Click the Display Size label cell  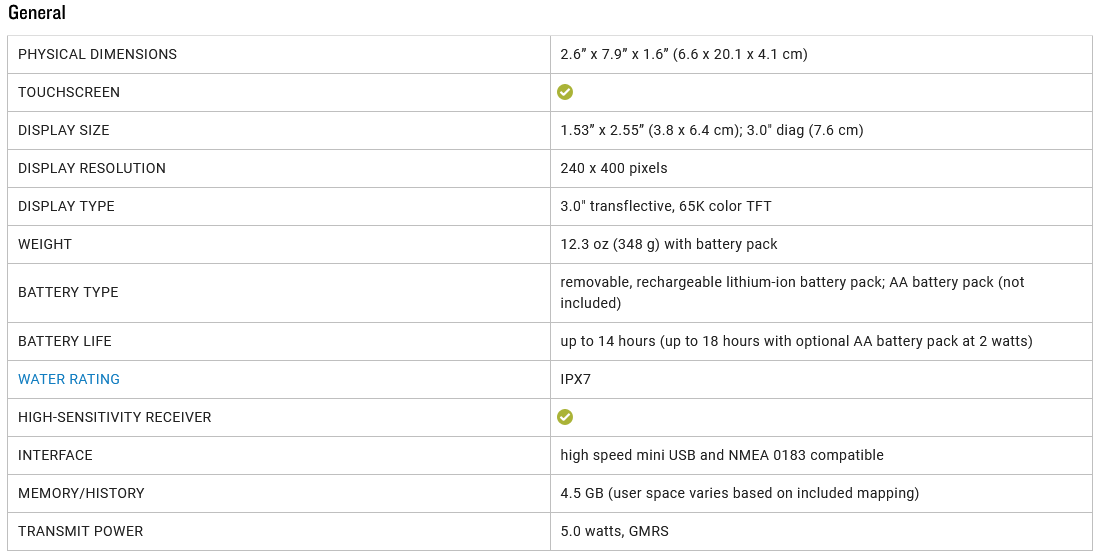(x=64, y=130)
